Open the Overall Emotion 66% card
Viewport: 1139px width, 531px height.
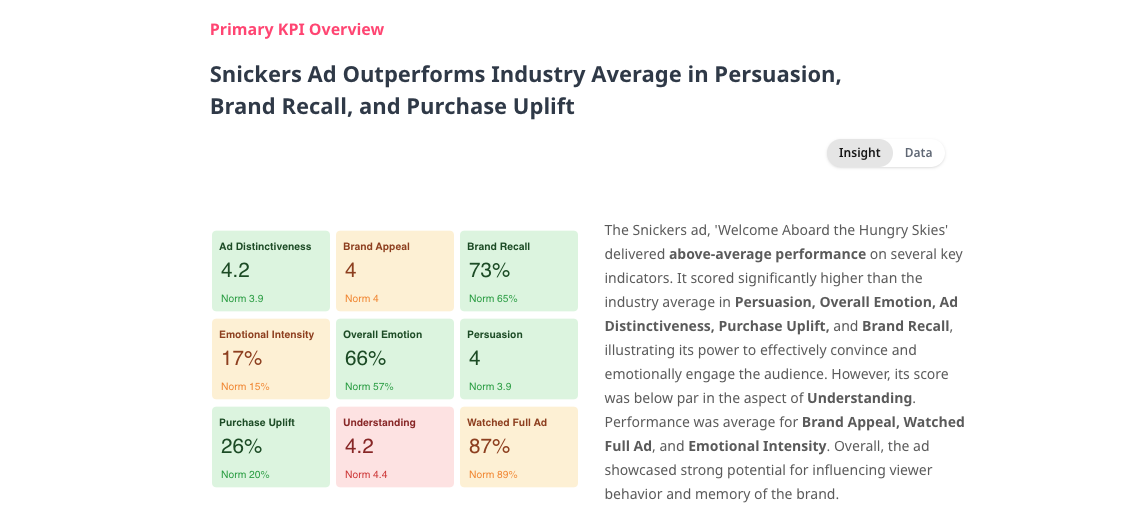point(395,359)
